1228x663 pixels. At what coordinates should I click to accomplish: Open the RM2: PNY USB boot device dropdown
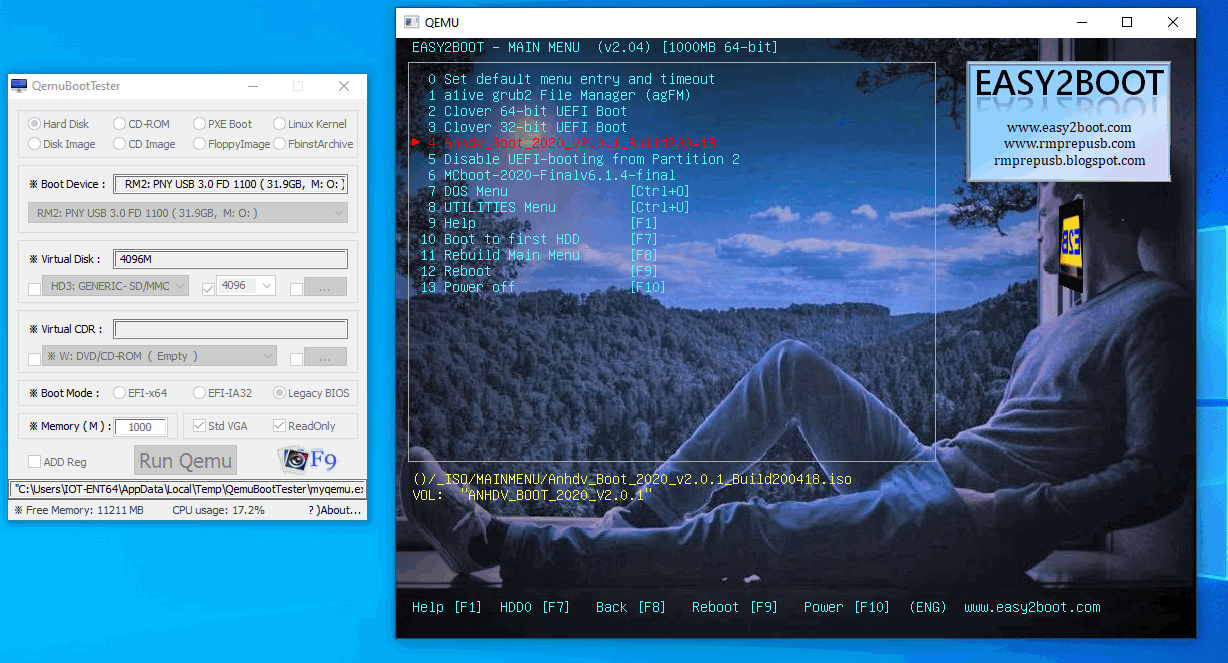point(187,213)
